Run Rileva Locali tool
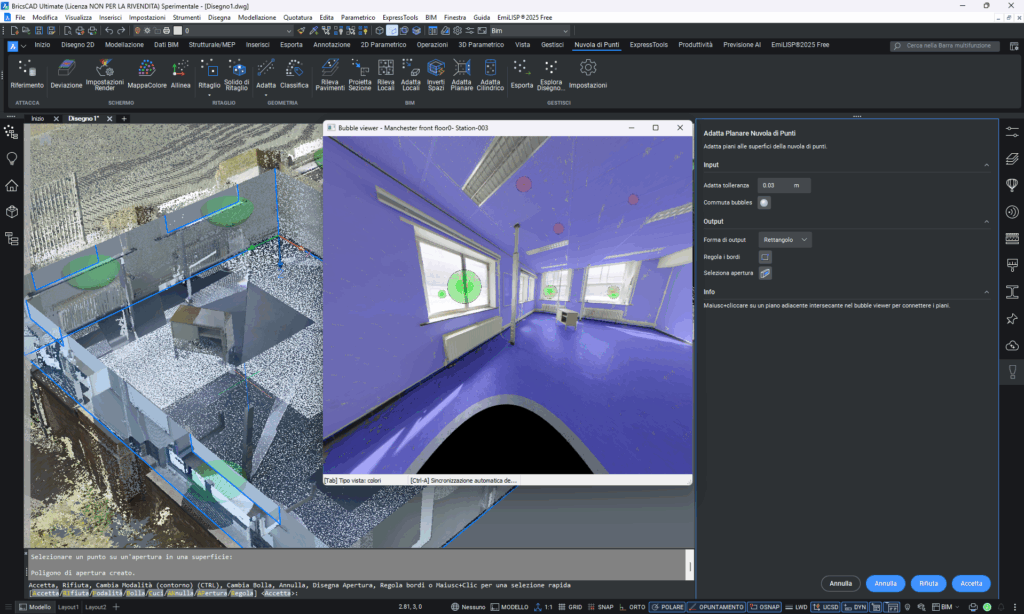The width and height of the screenshot is (1024, 614). coord(385,74)
